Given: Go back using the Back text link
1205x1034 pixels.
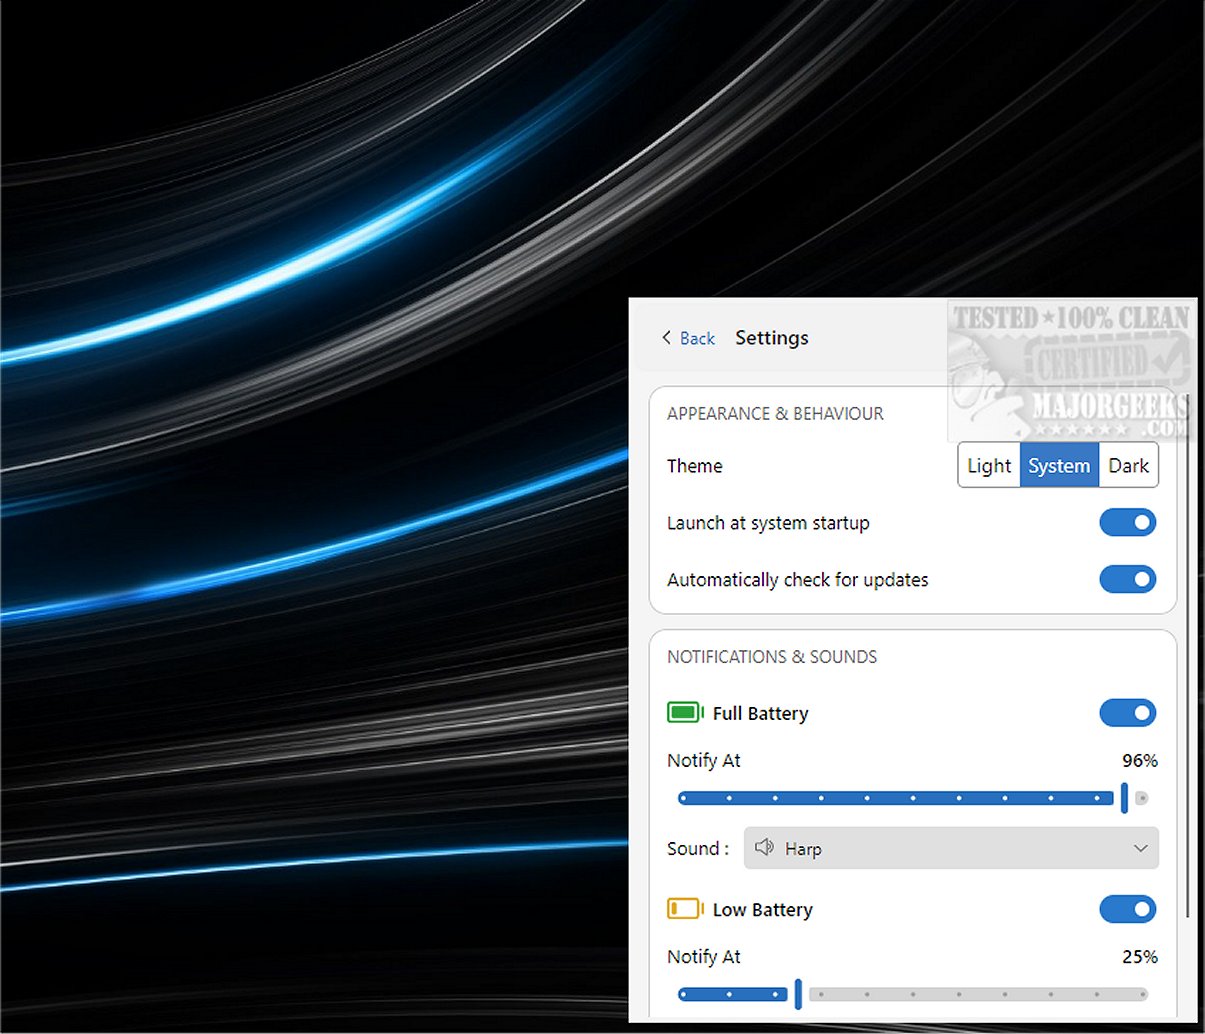Looking at the screenshot, I should (697, 339).
